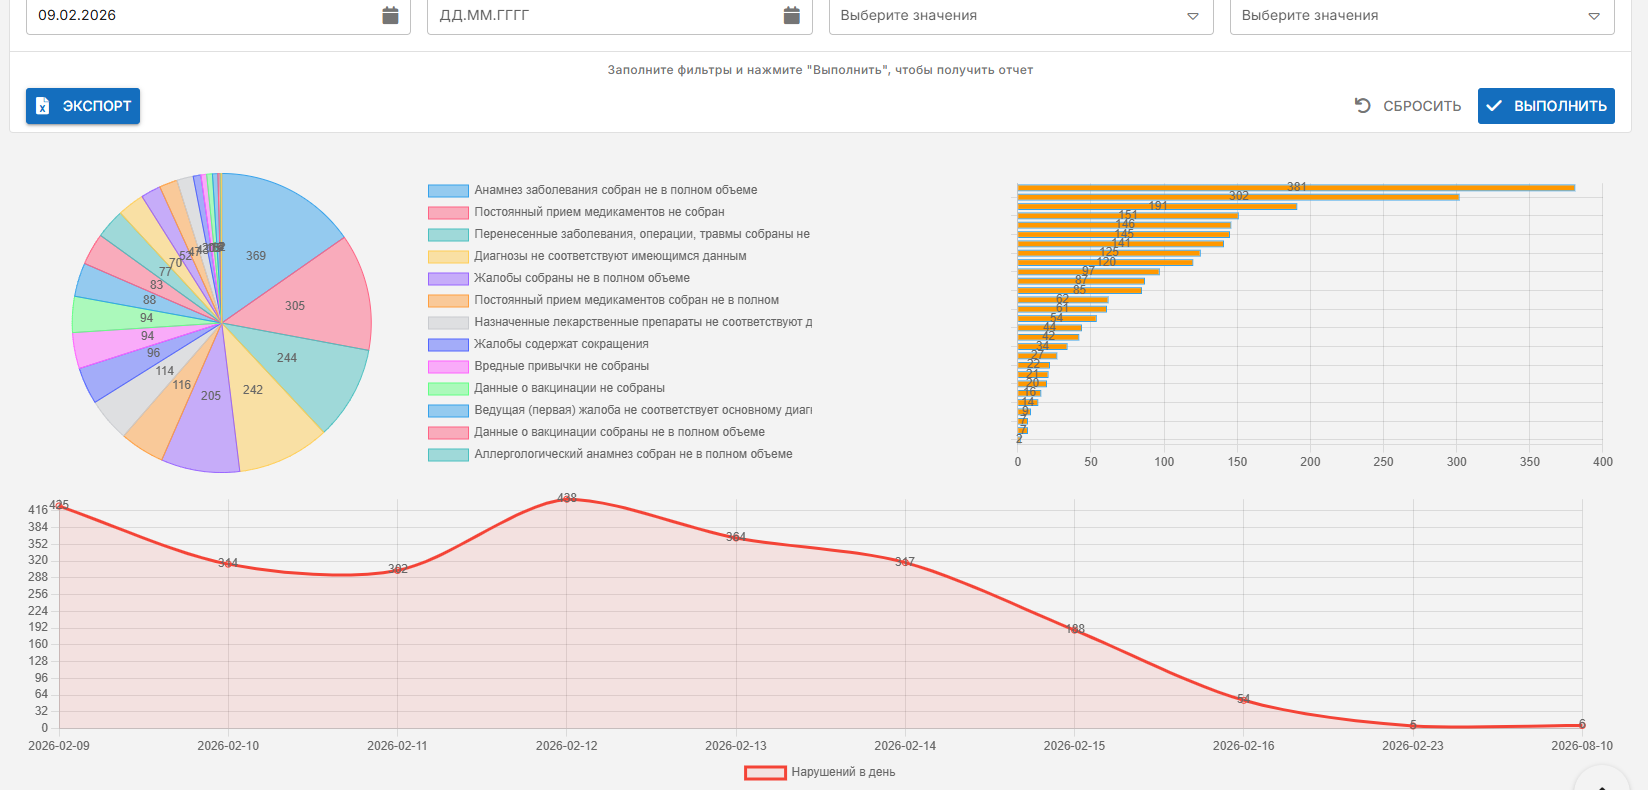The width and height of the screenshot is (1648, 790).
Task: Toggle 'Вредные привычки не собраны' legend entry
Action: tap(560, 366)
